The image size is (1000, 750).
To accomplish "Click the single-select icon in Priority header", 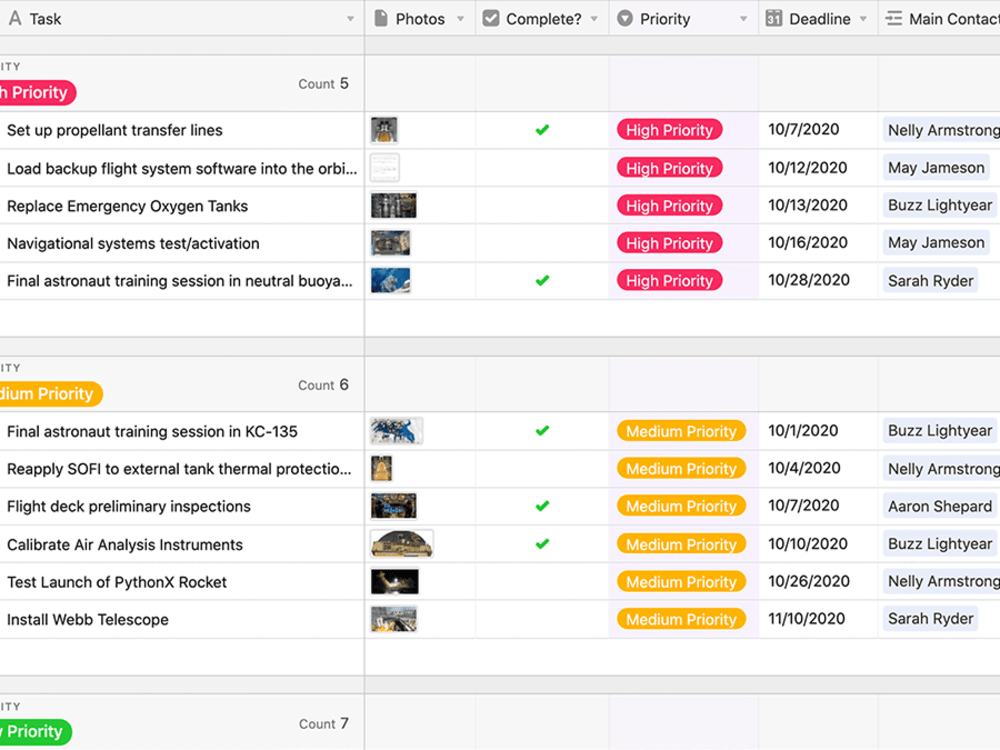I will [625, 18].
